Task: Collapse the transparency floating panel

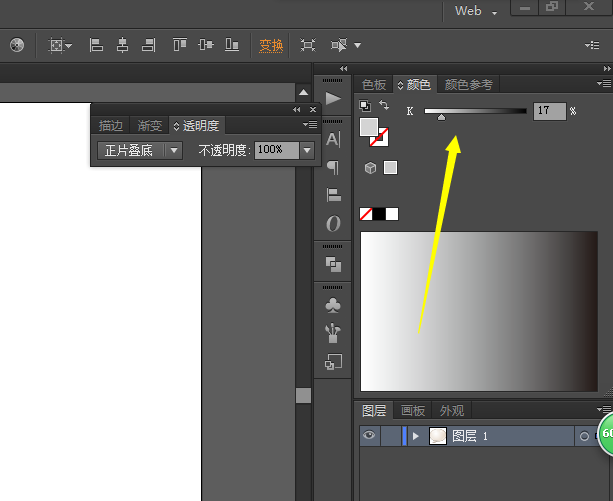Action: click(297, 110)
